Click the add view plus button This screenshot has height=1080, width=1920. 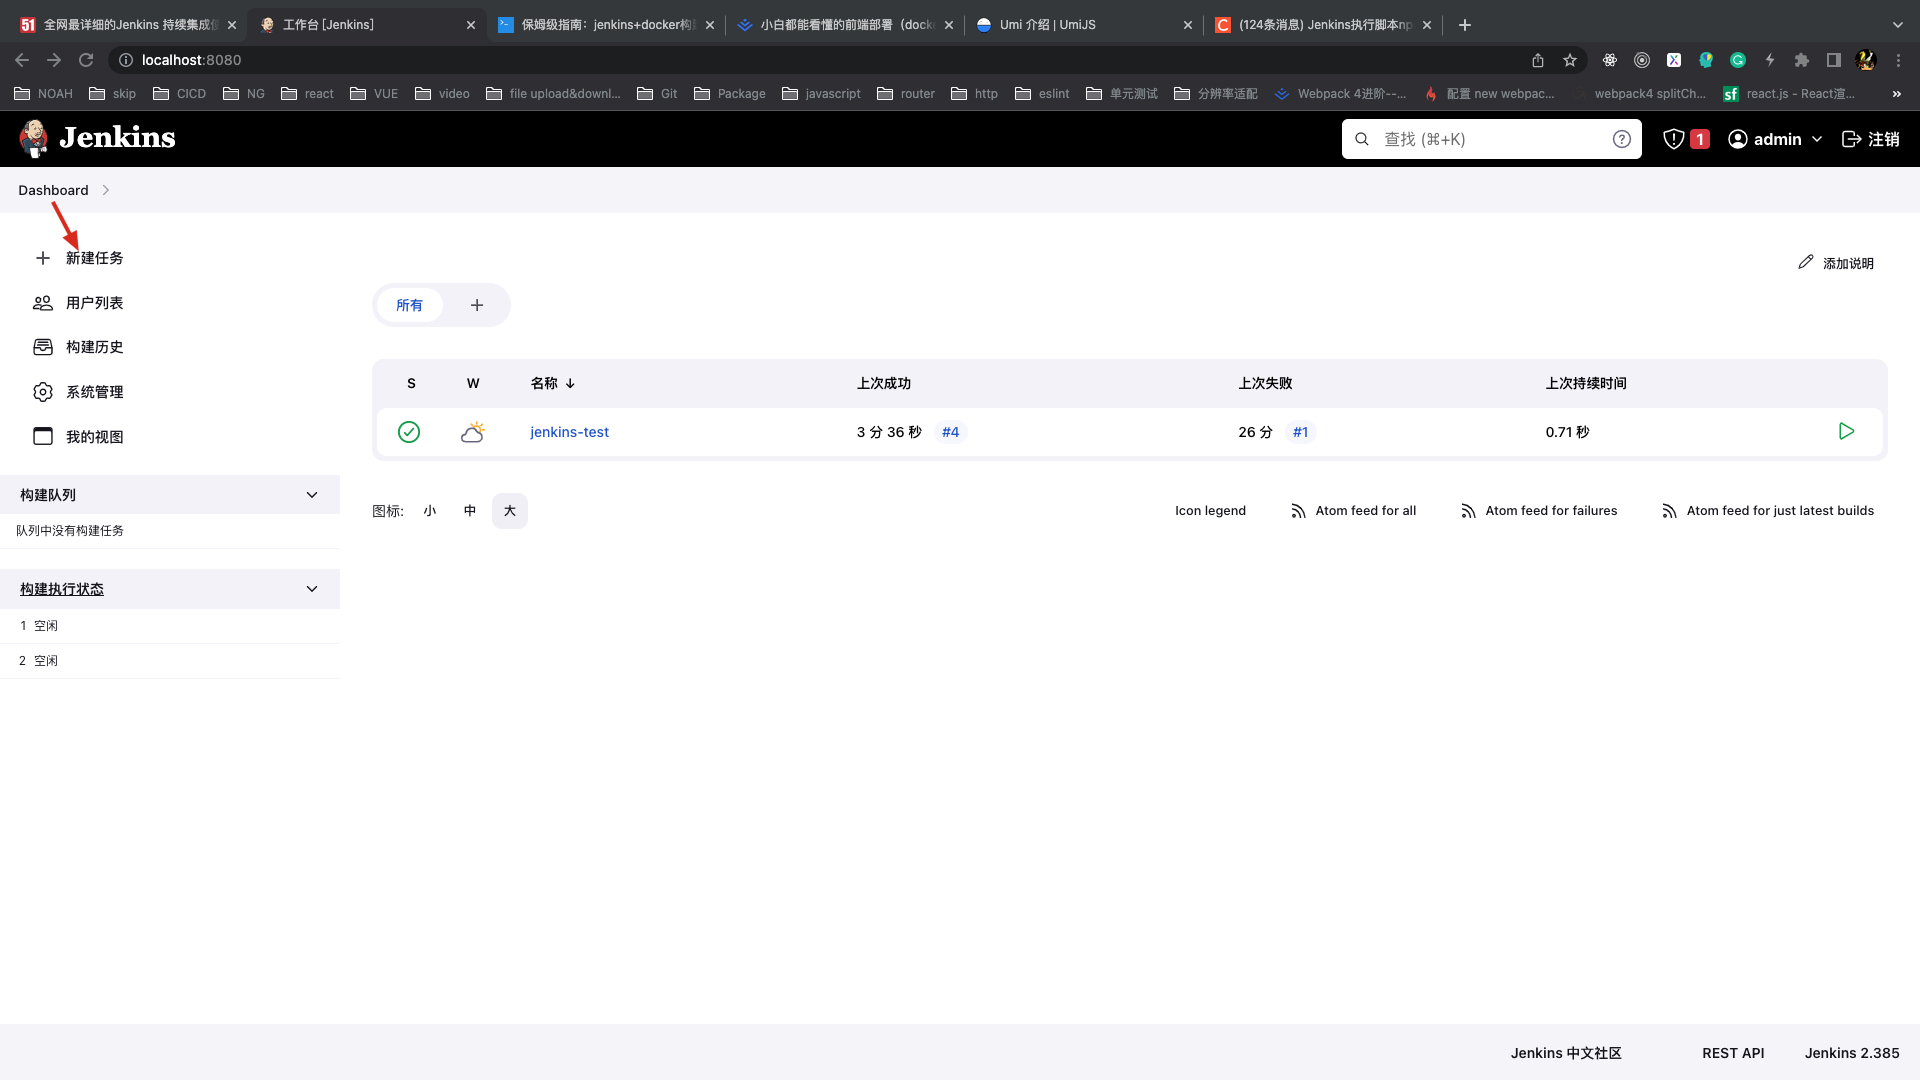point(476,305)
